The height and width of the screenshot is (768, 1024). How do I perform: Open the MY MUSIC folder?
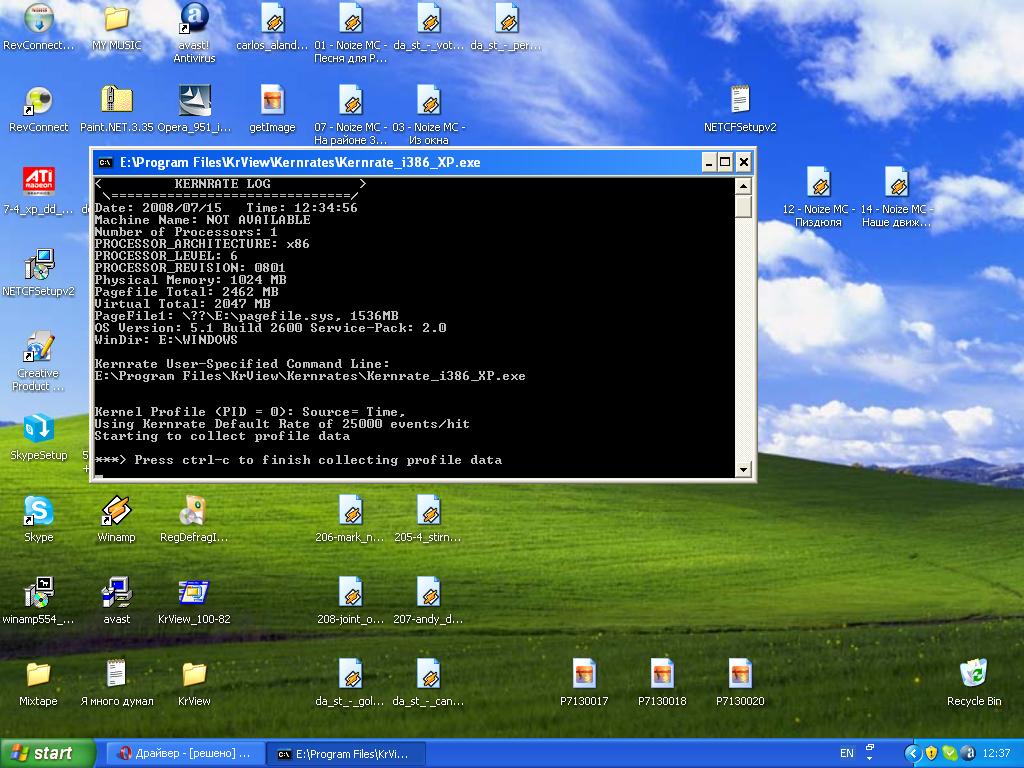tap(117, 20)
